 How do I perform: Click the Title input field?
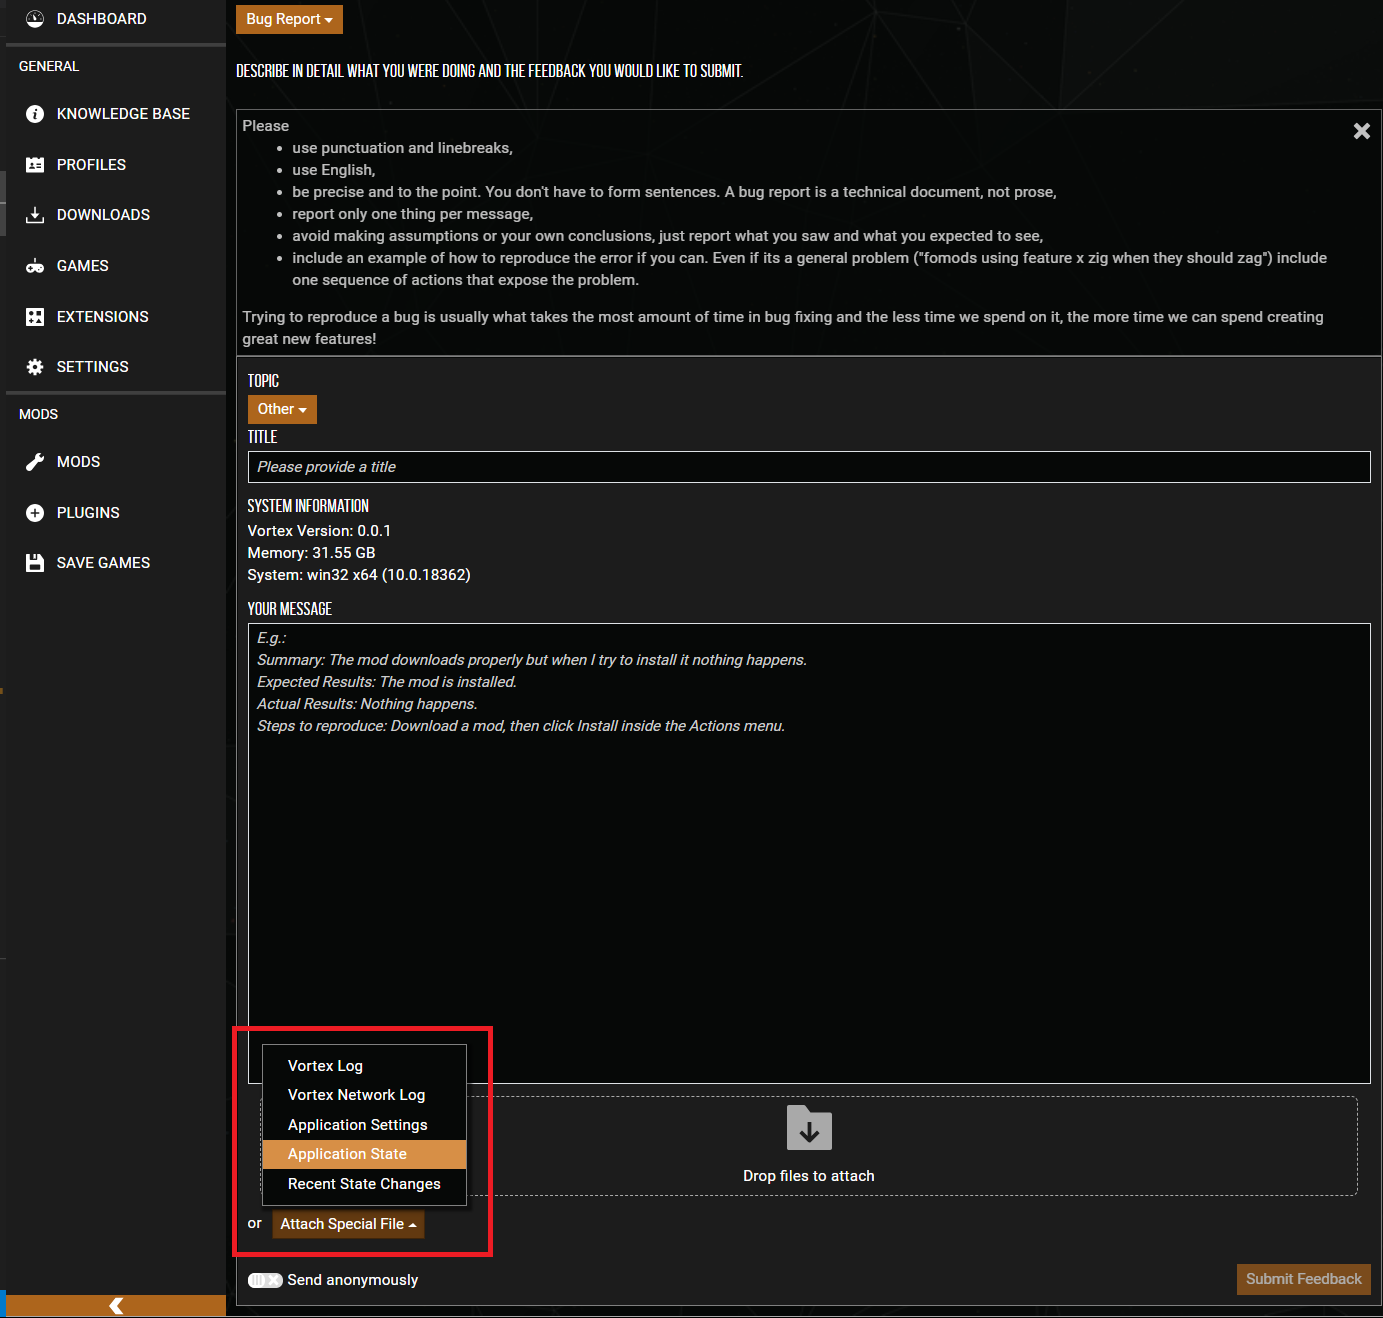[x=808, y=466]
